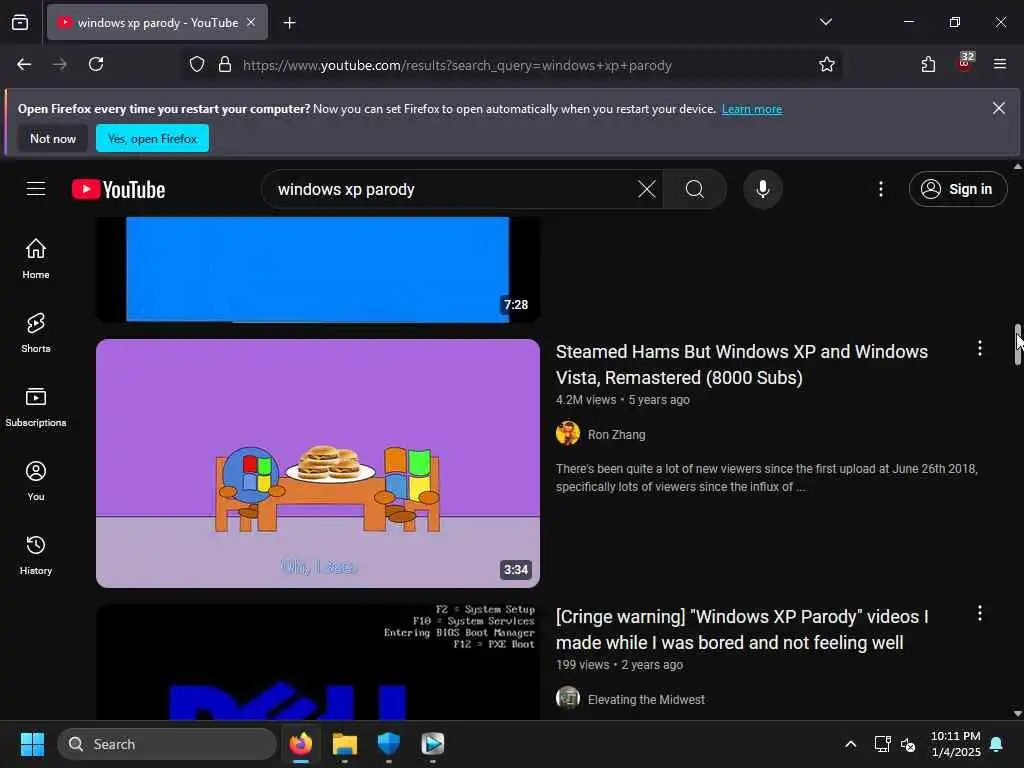Go to Home in sidebar
This screenshot has width=1024, height=768.
36,259
